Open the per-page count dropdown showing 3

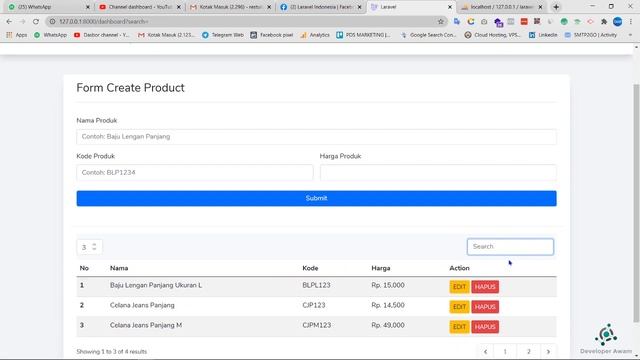[x=89, y=247]
